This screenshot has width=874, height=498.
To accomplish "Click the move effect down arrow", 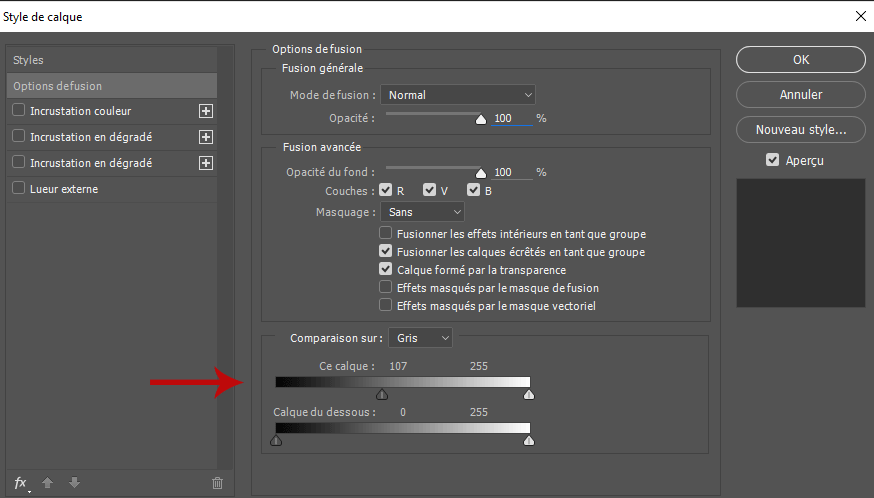I will tap(73, 483).
